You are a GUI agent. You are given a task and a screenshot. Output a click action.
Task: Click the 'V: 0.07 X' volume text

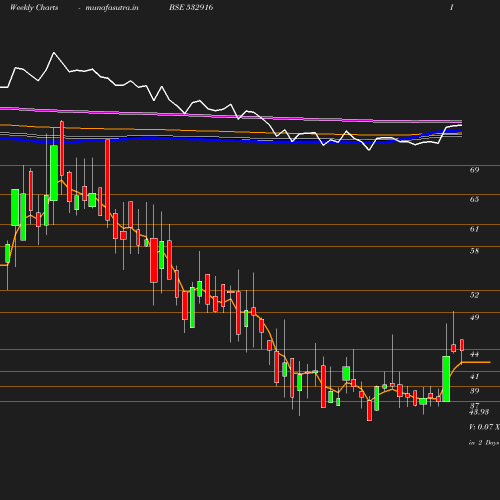coord(484,427)
